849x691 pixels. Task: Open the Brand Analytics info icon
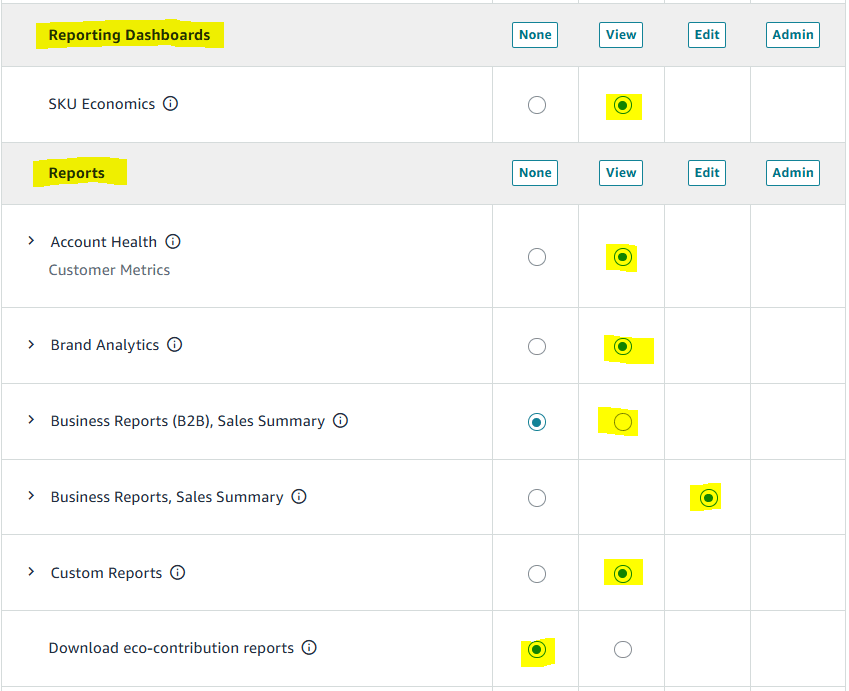click(175, 345)
